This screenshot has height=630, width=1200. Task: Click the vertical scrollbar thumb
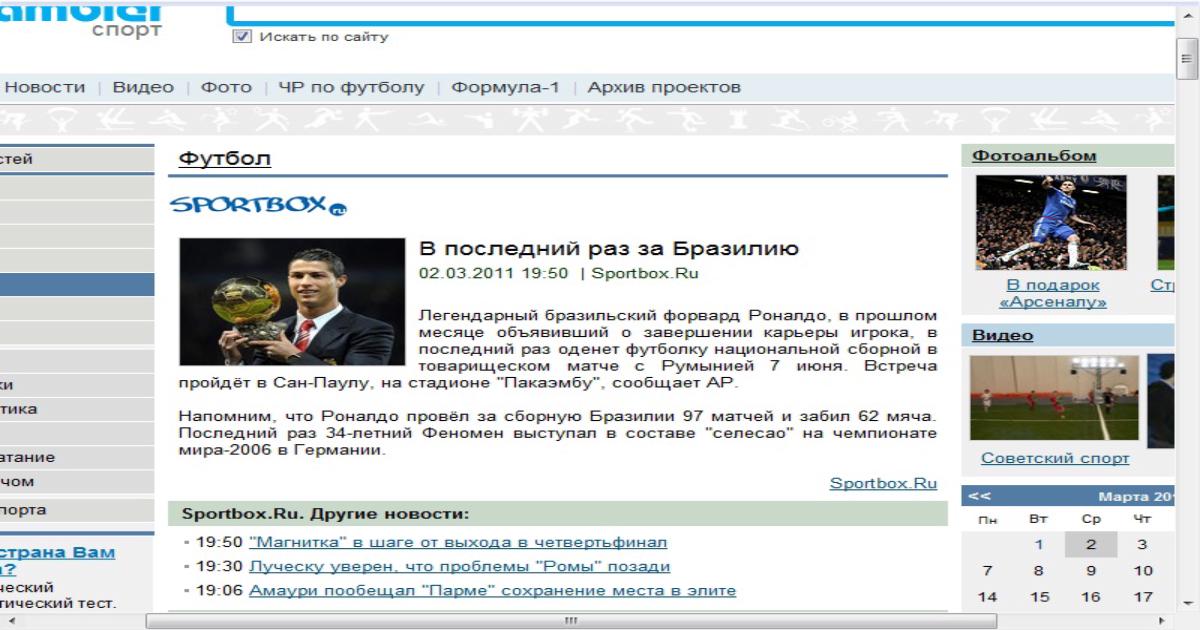pos(1188,58)
